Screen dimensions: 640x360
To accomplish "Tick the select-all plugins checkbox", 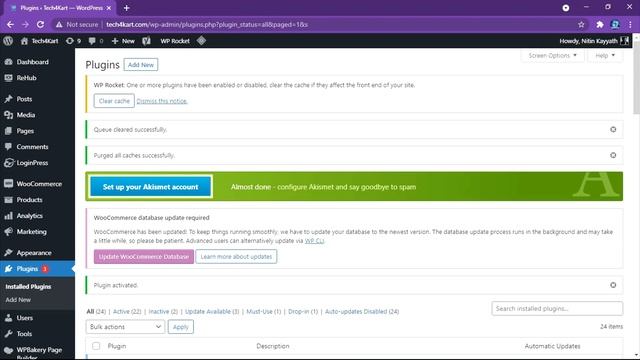I will (96, 346).
